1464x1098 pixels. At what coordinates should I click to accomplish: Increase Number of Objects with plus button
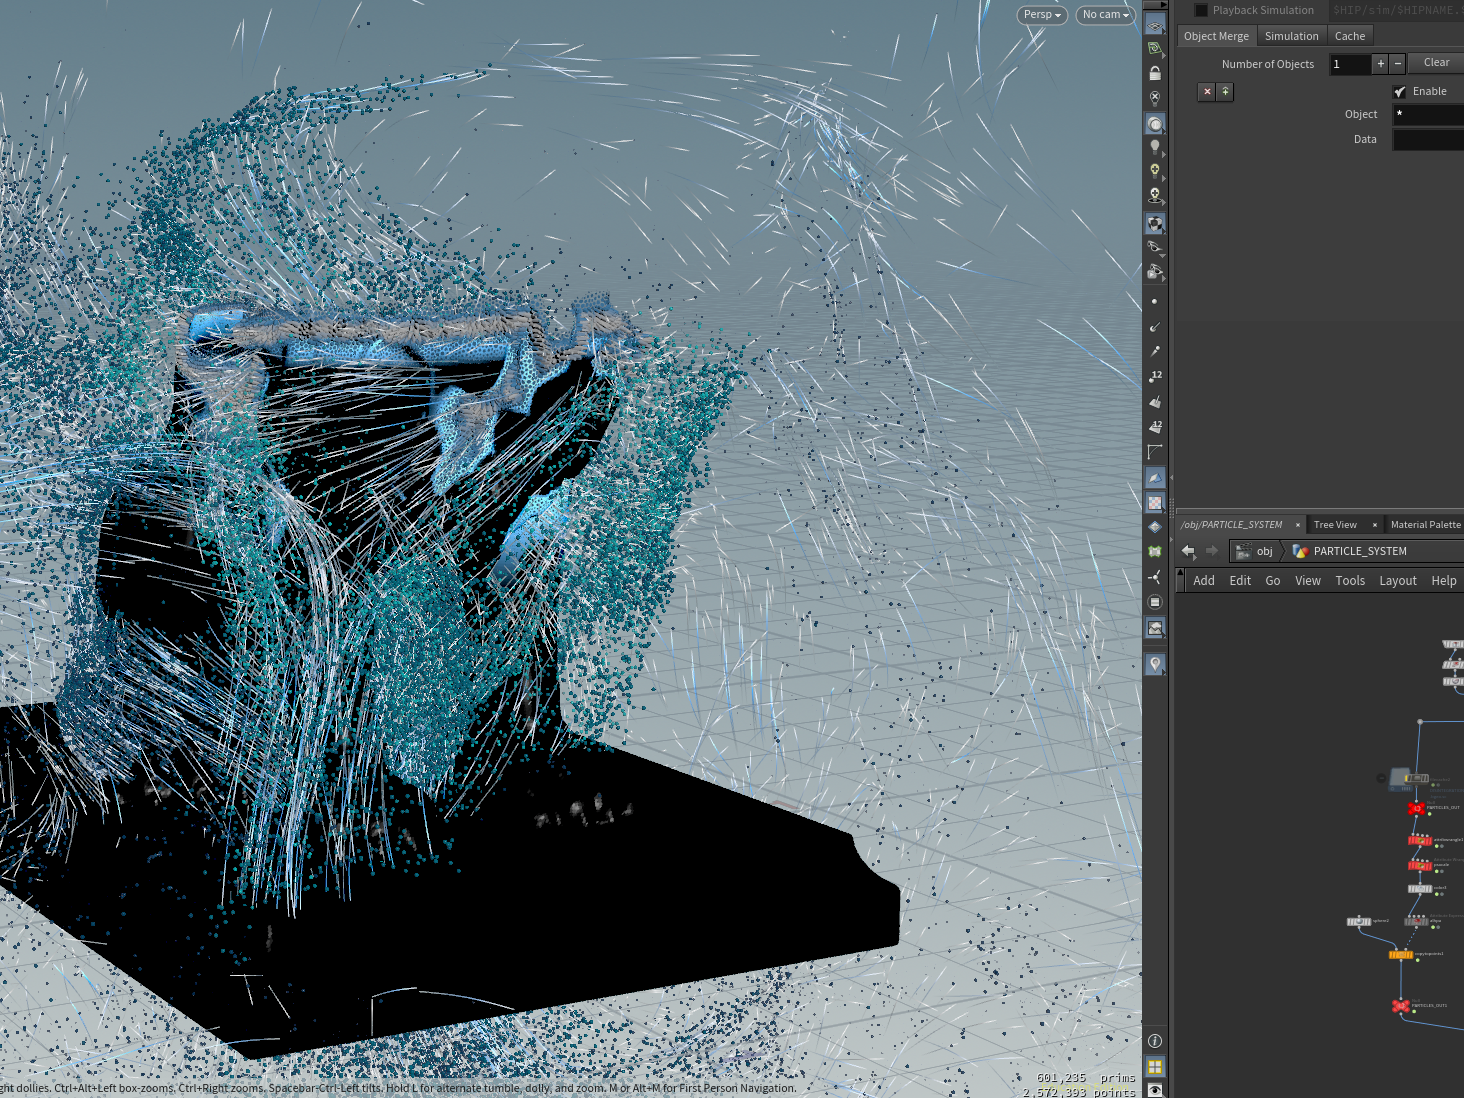[1381, 64]
